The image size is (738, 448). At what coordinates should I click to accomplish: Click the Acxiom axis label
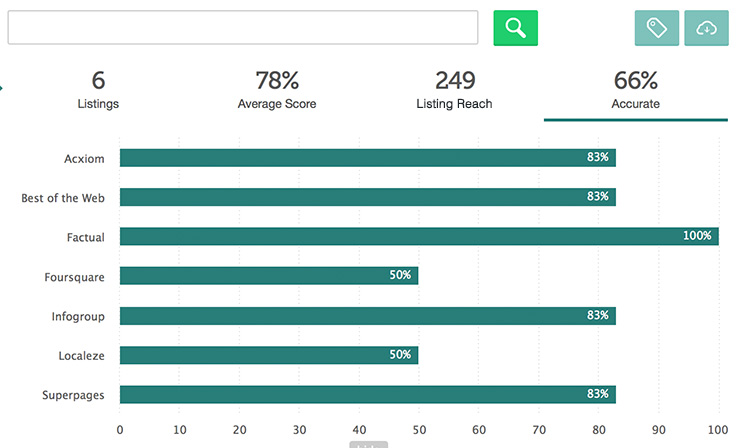pos(82,158)
